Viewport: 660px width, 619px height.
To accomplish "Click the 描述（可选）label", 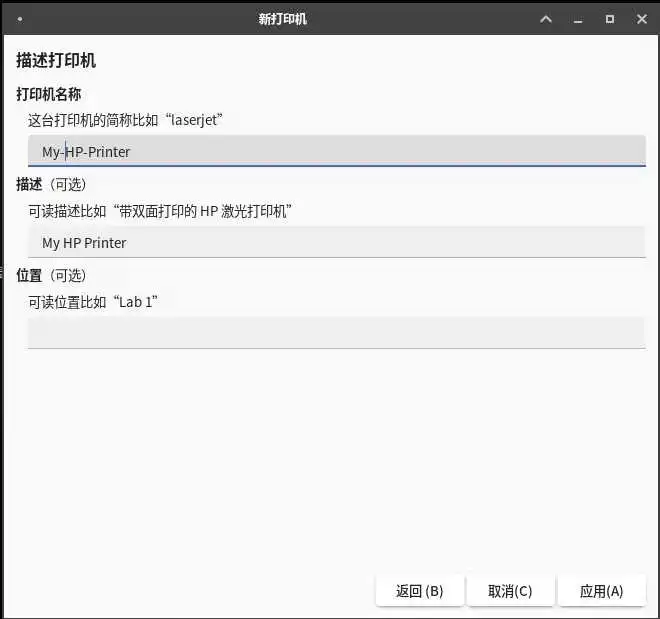I will 51,184.
